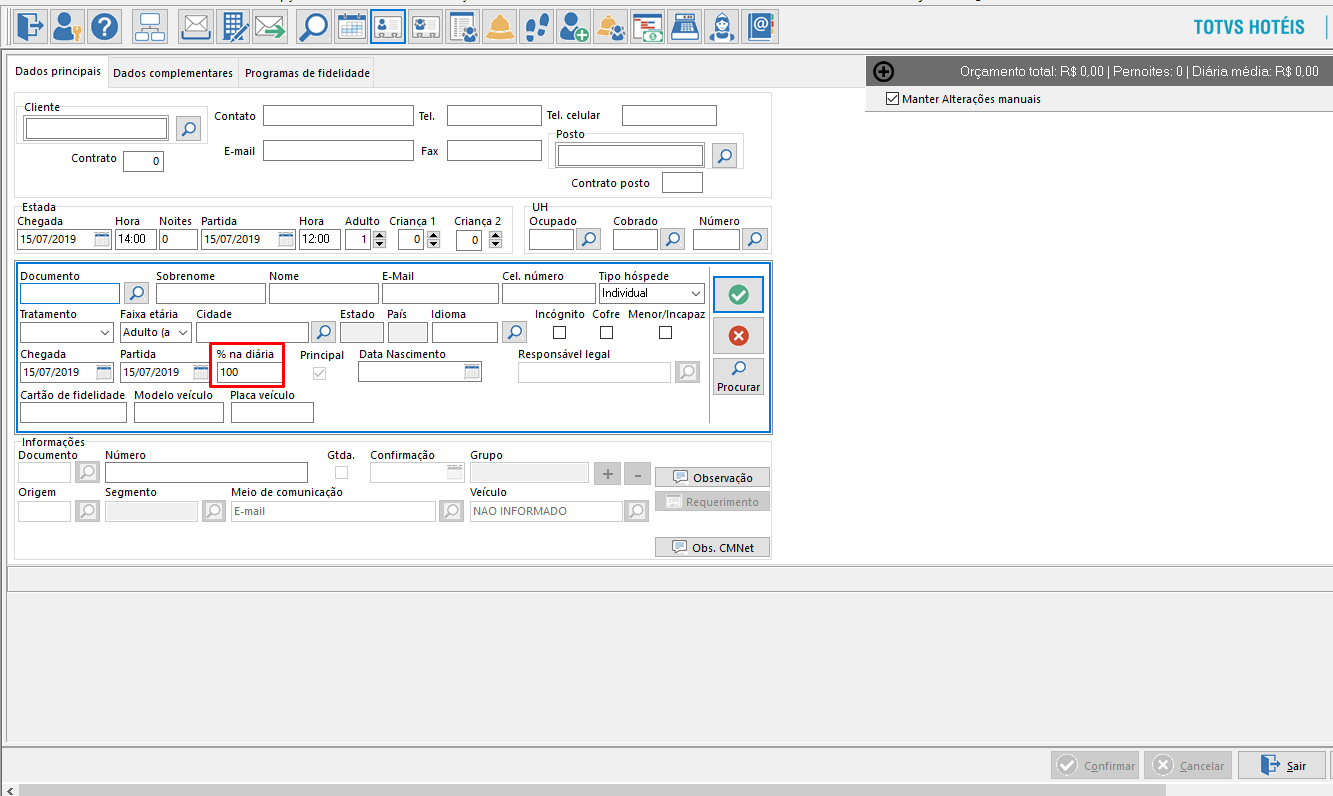Viewport: 1333px width, 796px height.
Task: Open the billing window with money icon
Action: click(x=648, y=26)
